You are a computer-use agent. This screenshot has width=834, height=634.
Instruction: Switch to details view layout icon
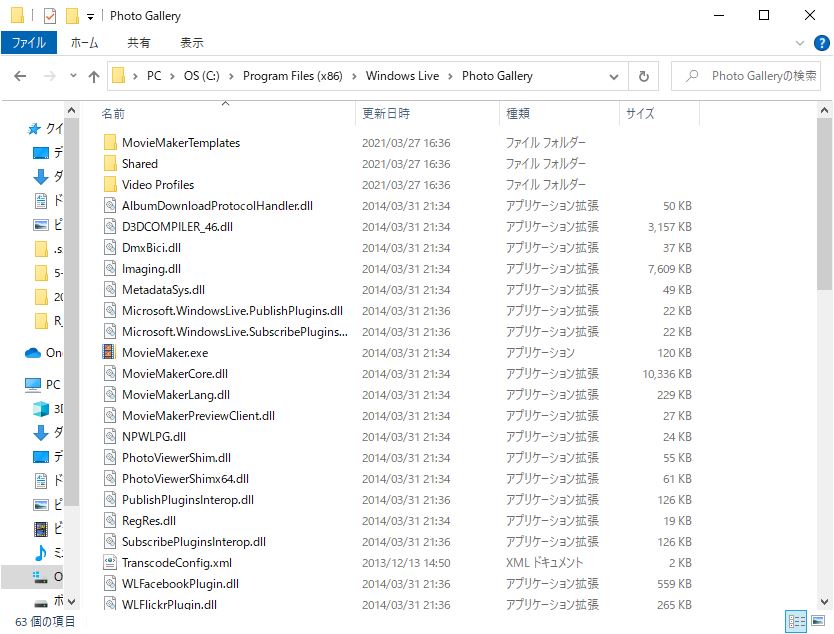point(796,621)
